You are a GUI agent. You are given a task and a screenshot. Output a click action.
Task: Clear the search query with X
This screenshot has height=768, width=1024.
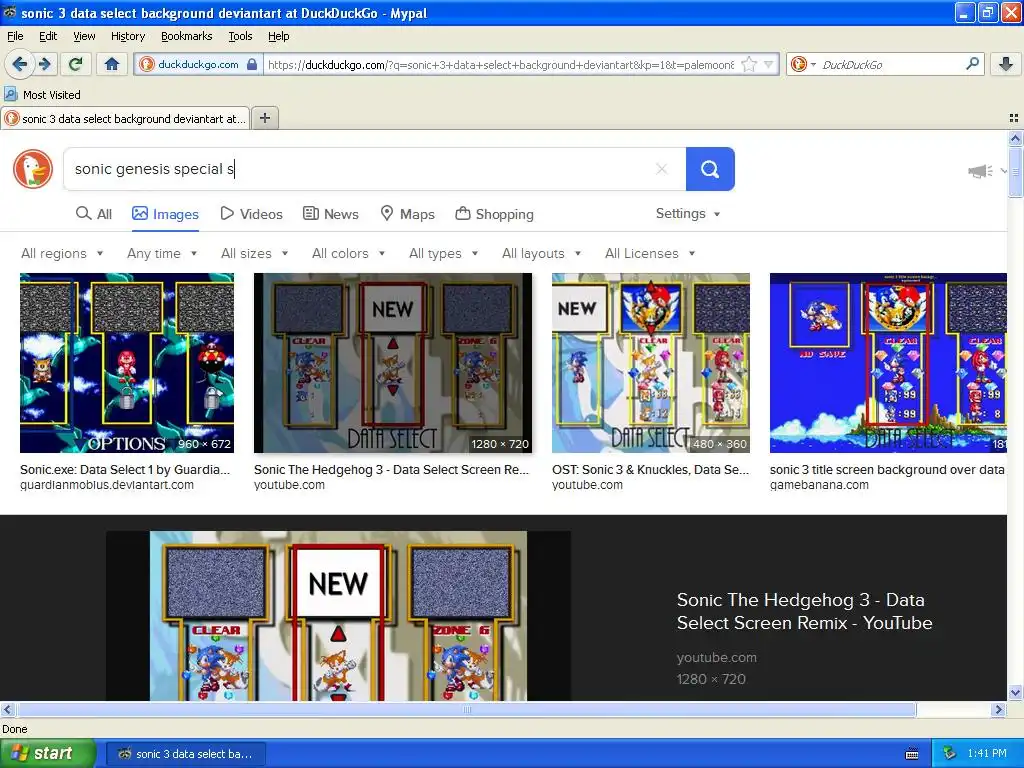coord(662,169)
